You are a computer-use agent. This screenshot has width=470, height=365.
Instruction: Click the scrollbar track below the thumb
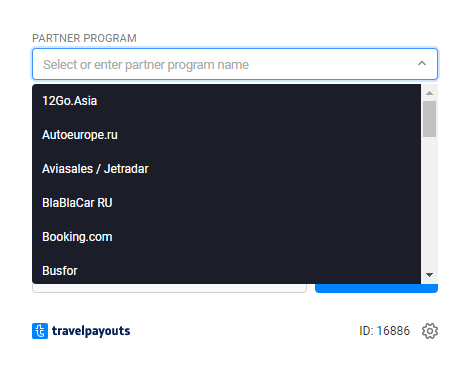[429, 203]
